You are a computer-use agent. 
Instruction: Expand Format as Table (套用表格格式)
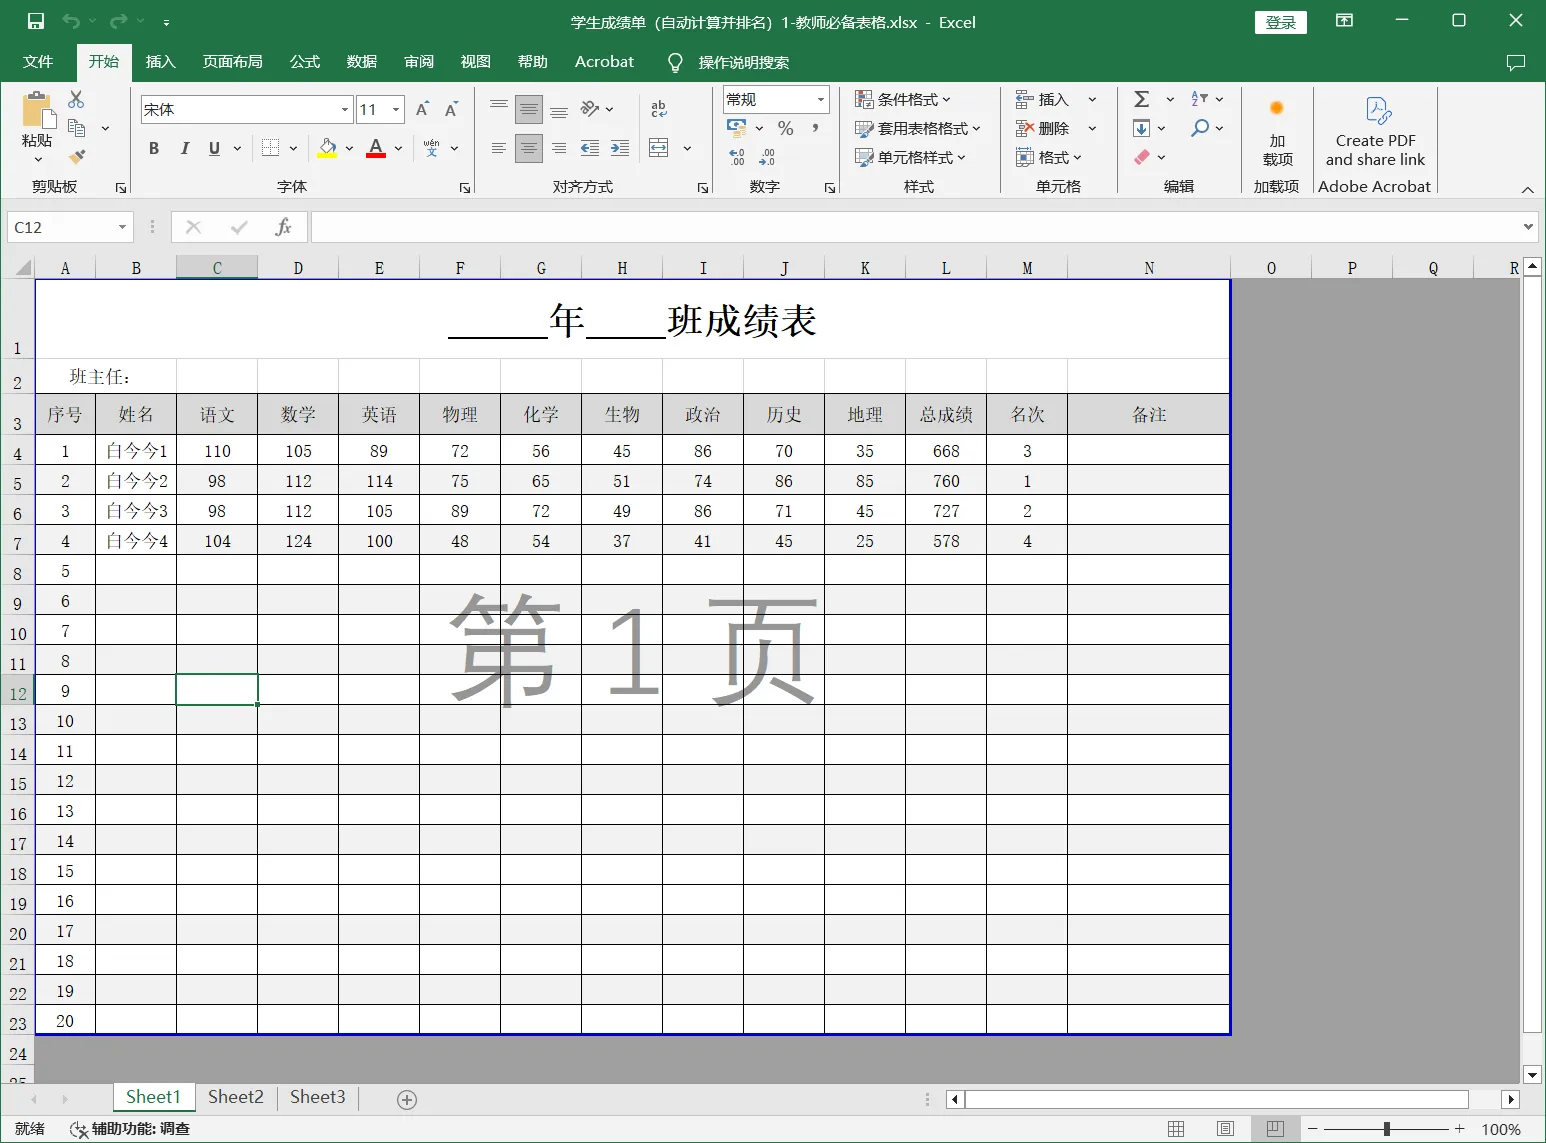[918, 128]
